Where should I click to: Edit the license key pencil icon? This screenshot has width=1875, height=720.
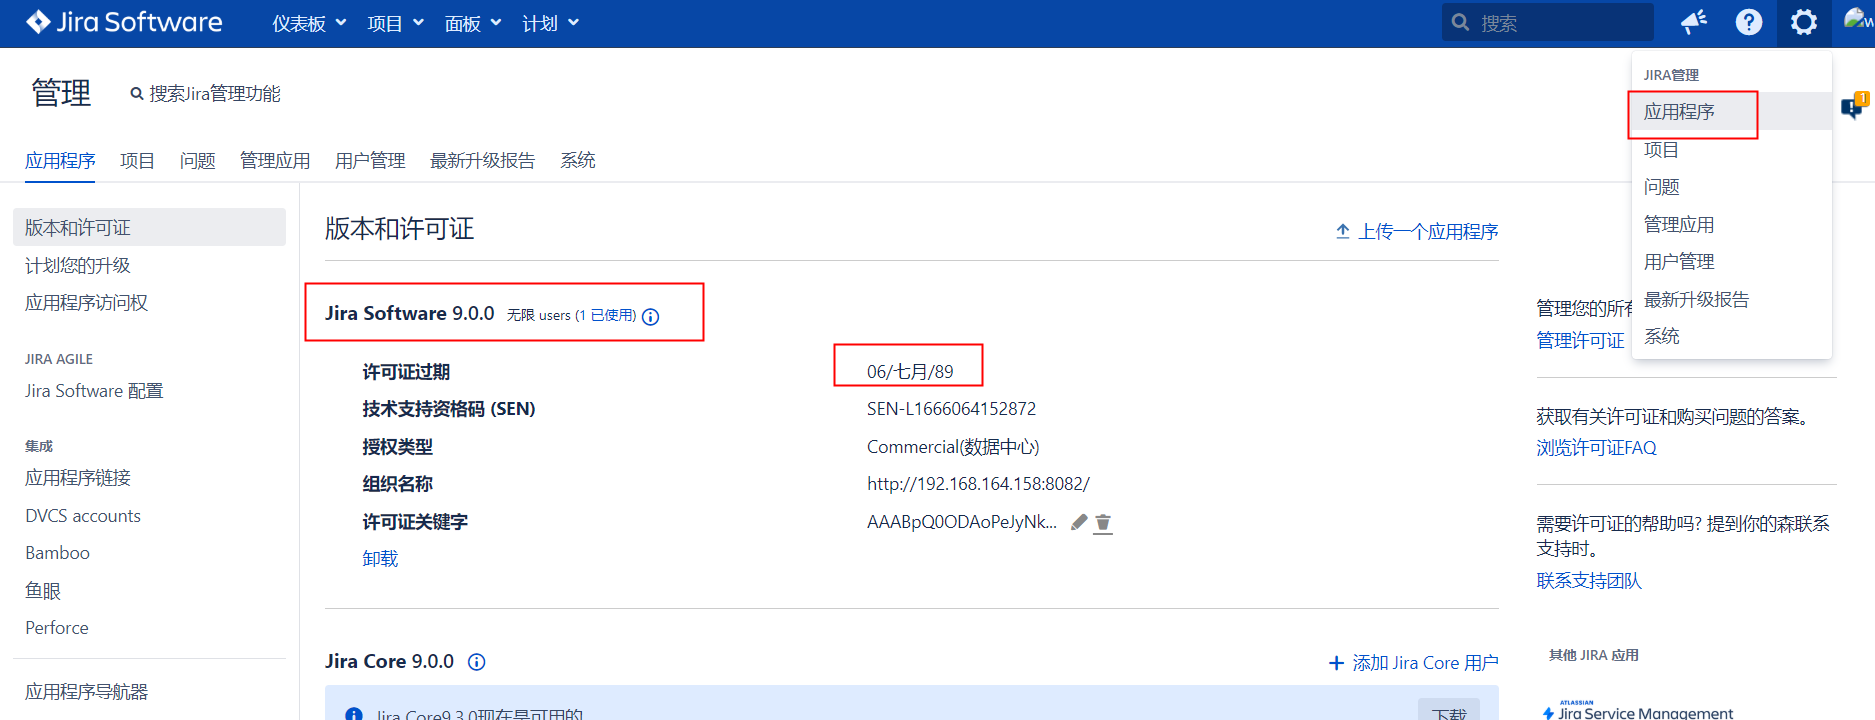click(1079, 522)
